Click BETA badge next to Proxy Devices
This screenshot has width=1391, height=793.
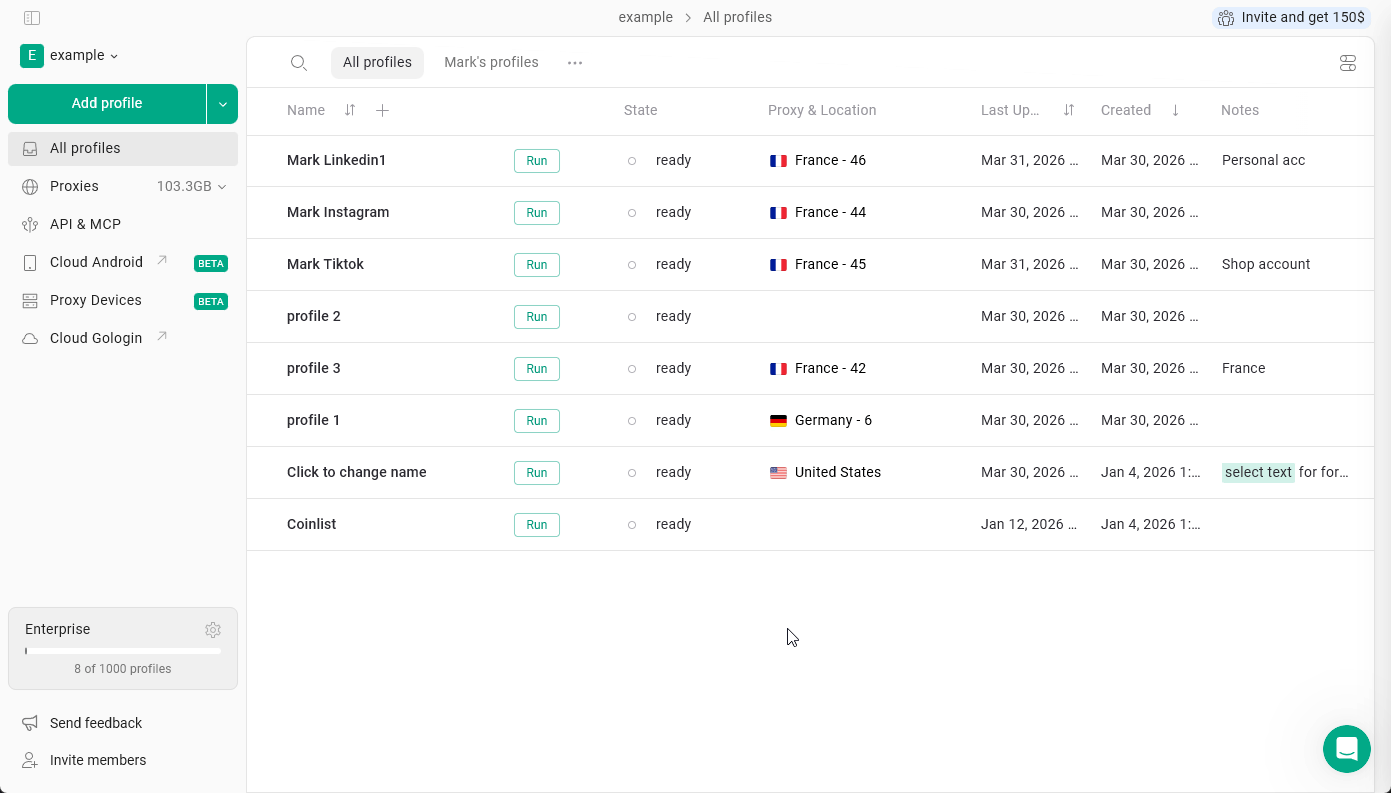pos(211,302)
